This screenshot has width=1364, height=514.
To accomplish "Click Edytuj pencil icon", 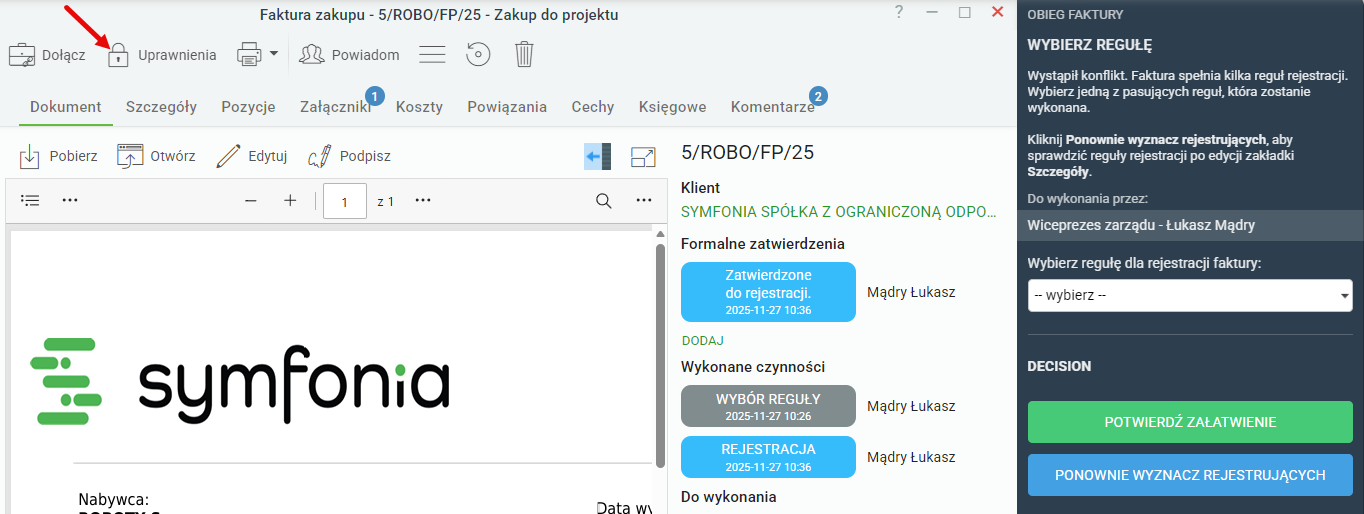I will (x=229, y=156).
